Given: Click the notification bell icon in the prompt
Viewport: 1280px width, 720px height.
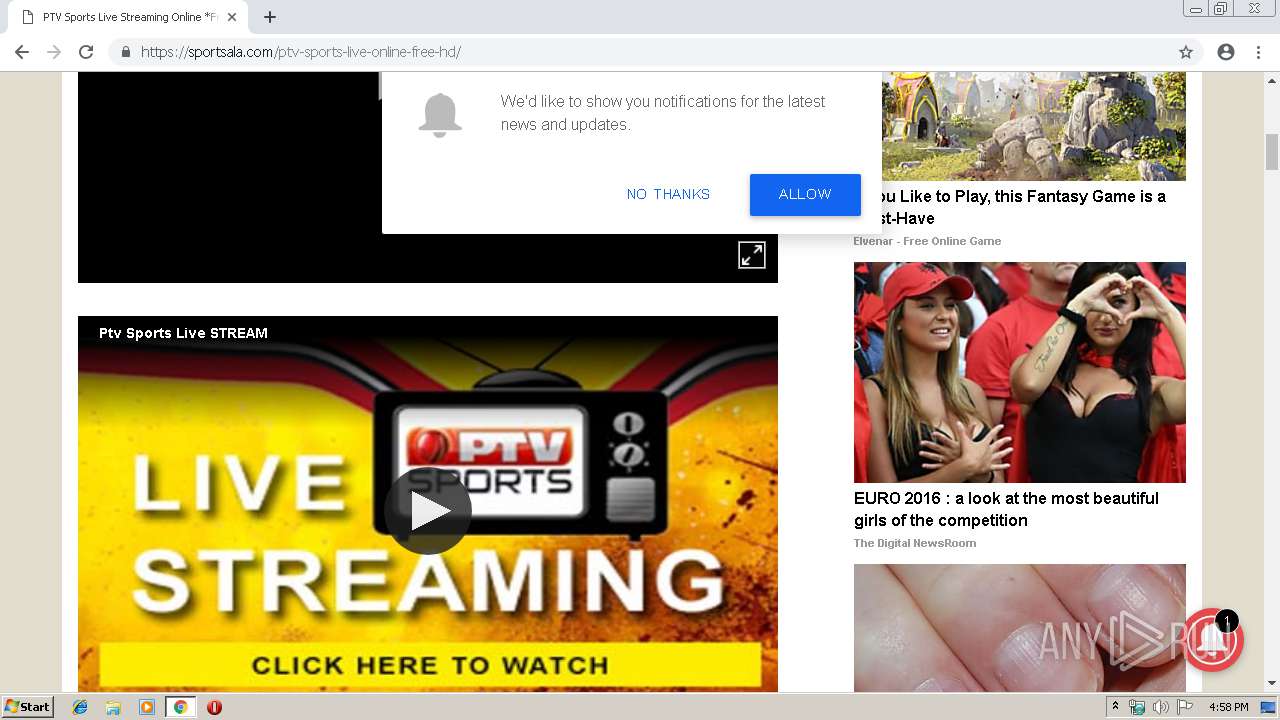Looking at the screenshot, I should pyautogui.click(x=440, y=115).
